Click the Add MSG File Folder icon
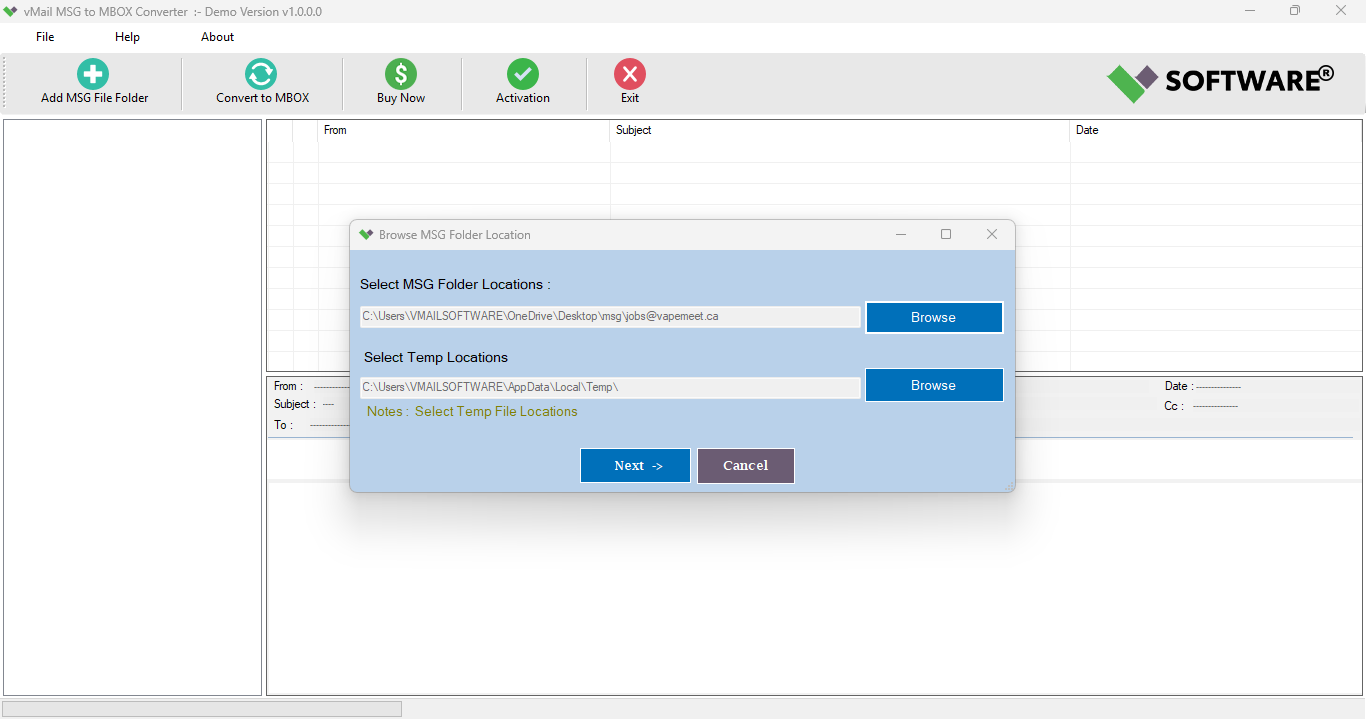The height and width of the screenshot is (720, 1366). 92,74
